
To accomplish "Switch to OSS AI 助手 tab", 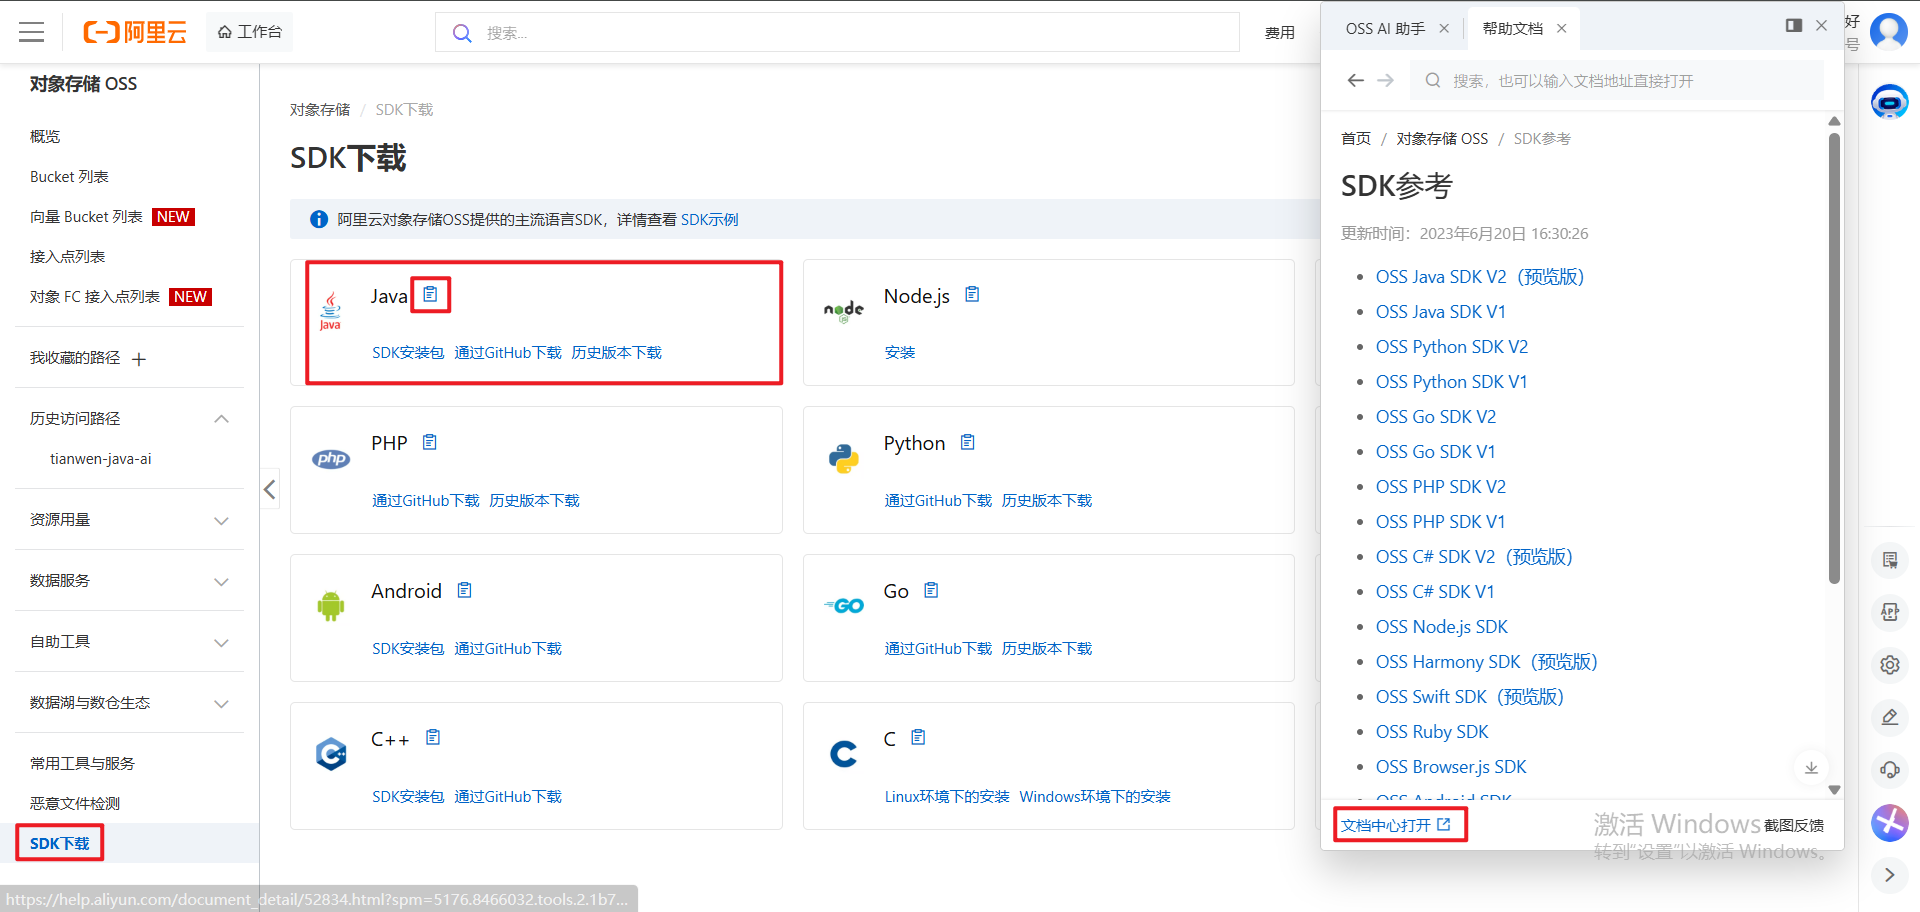I will pyautogui.click(x=1385, y=28).
